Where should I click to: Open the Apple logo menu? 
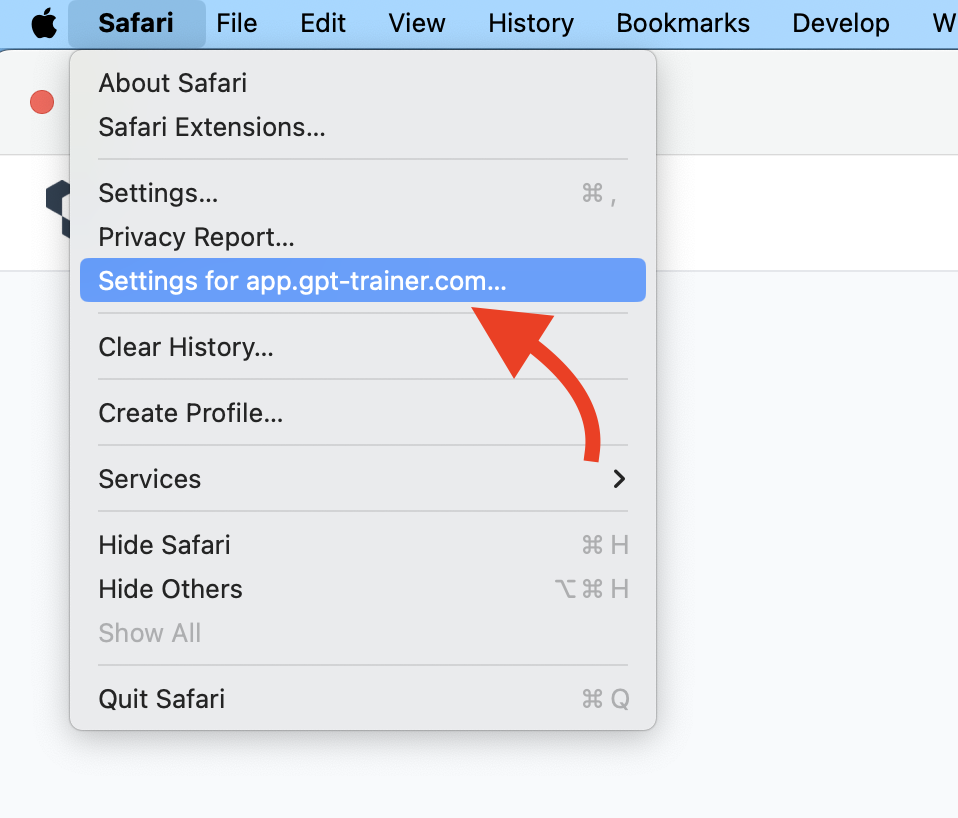pyautogui.click(x=44, y=24)
